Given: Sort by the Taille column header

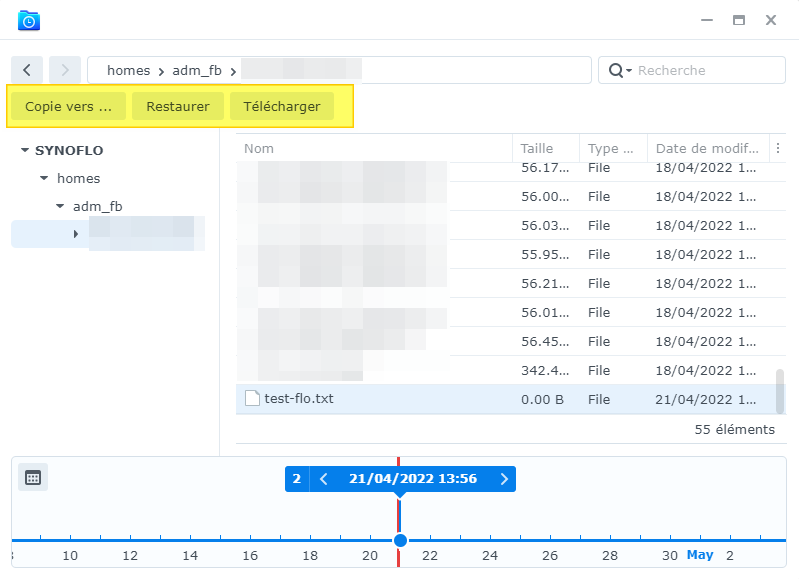Looking at the screenshot, I should pyautogui.click(x=546, y=148).
